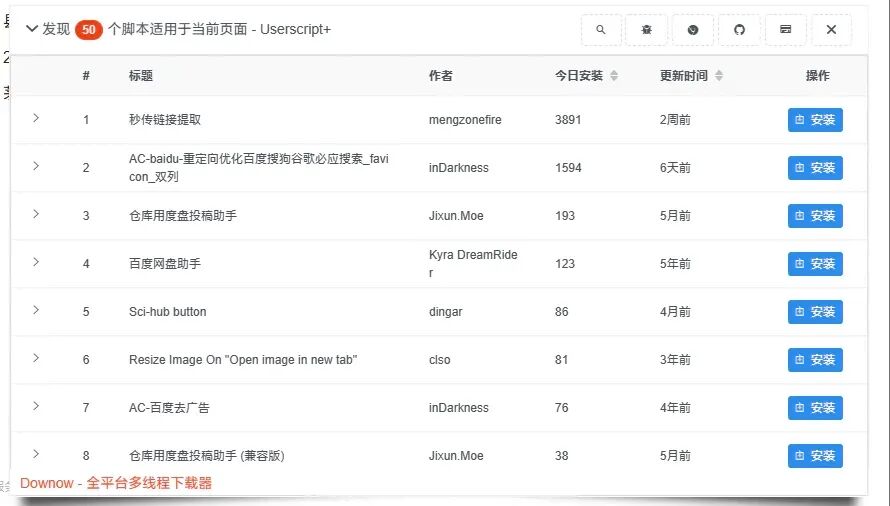Click the install count 3891
Screen dimensions: 890x506
pos(568,120)
